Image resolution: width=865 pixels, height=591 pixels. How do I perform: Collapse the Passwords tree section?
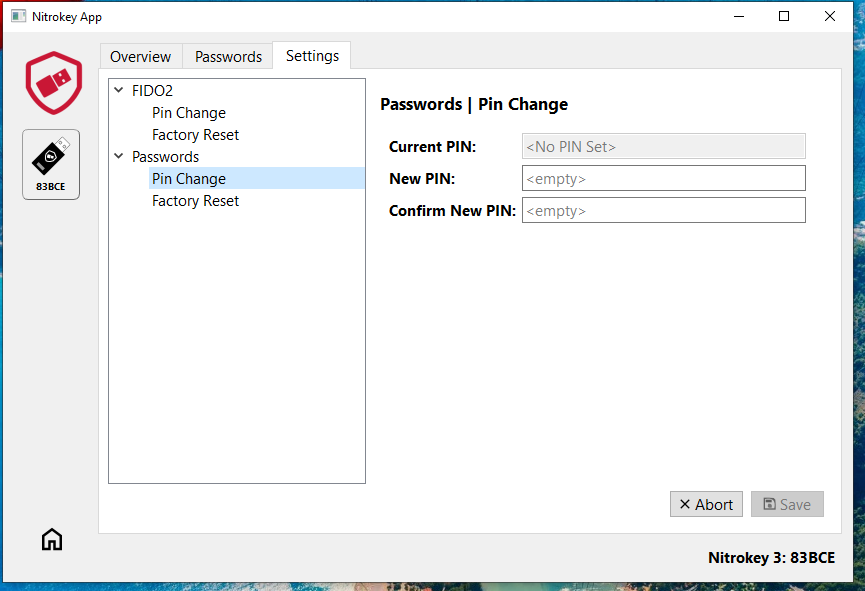[120, 157]
